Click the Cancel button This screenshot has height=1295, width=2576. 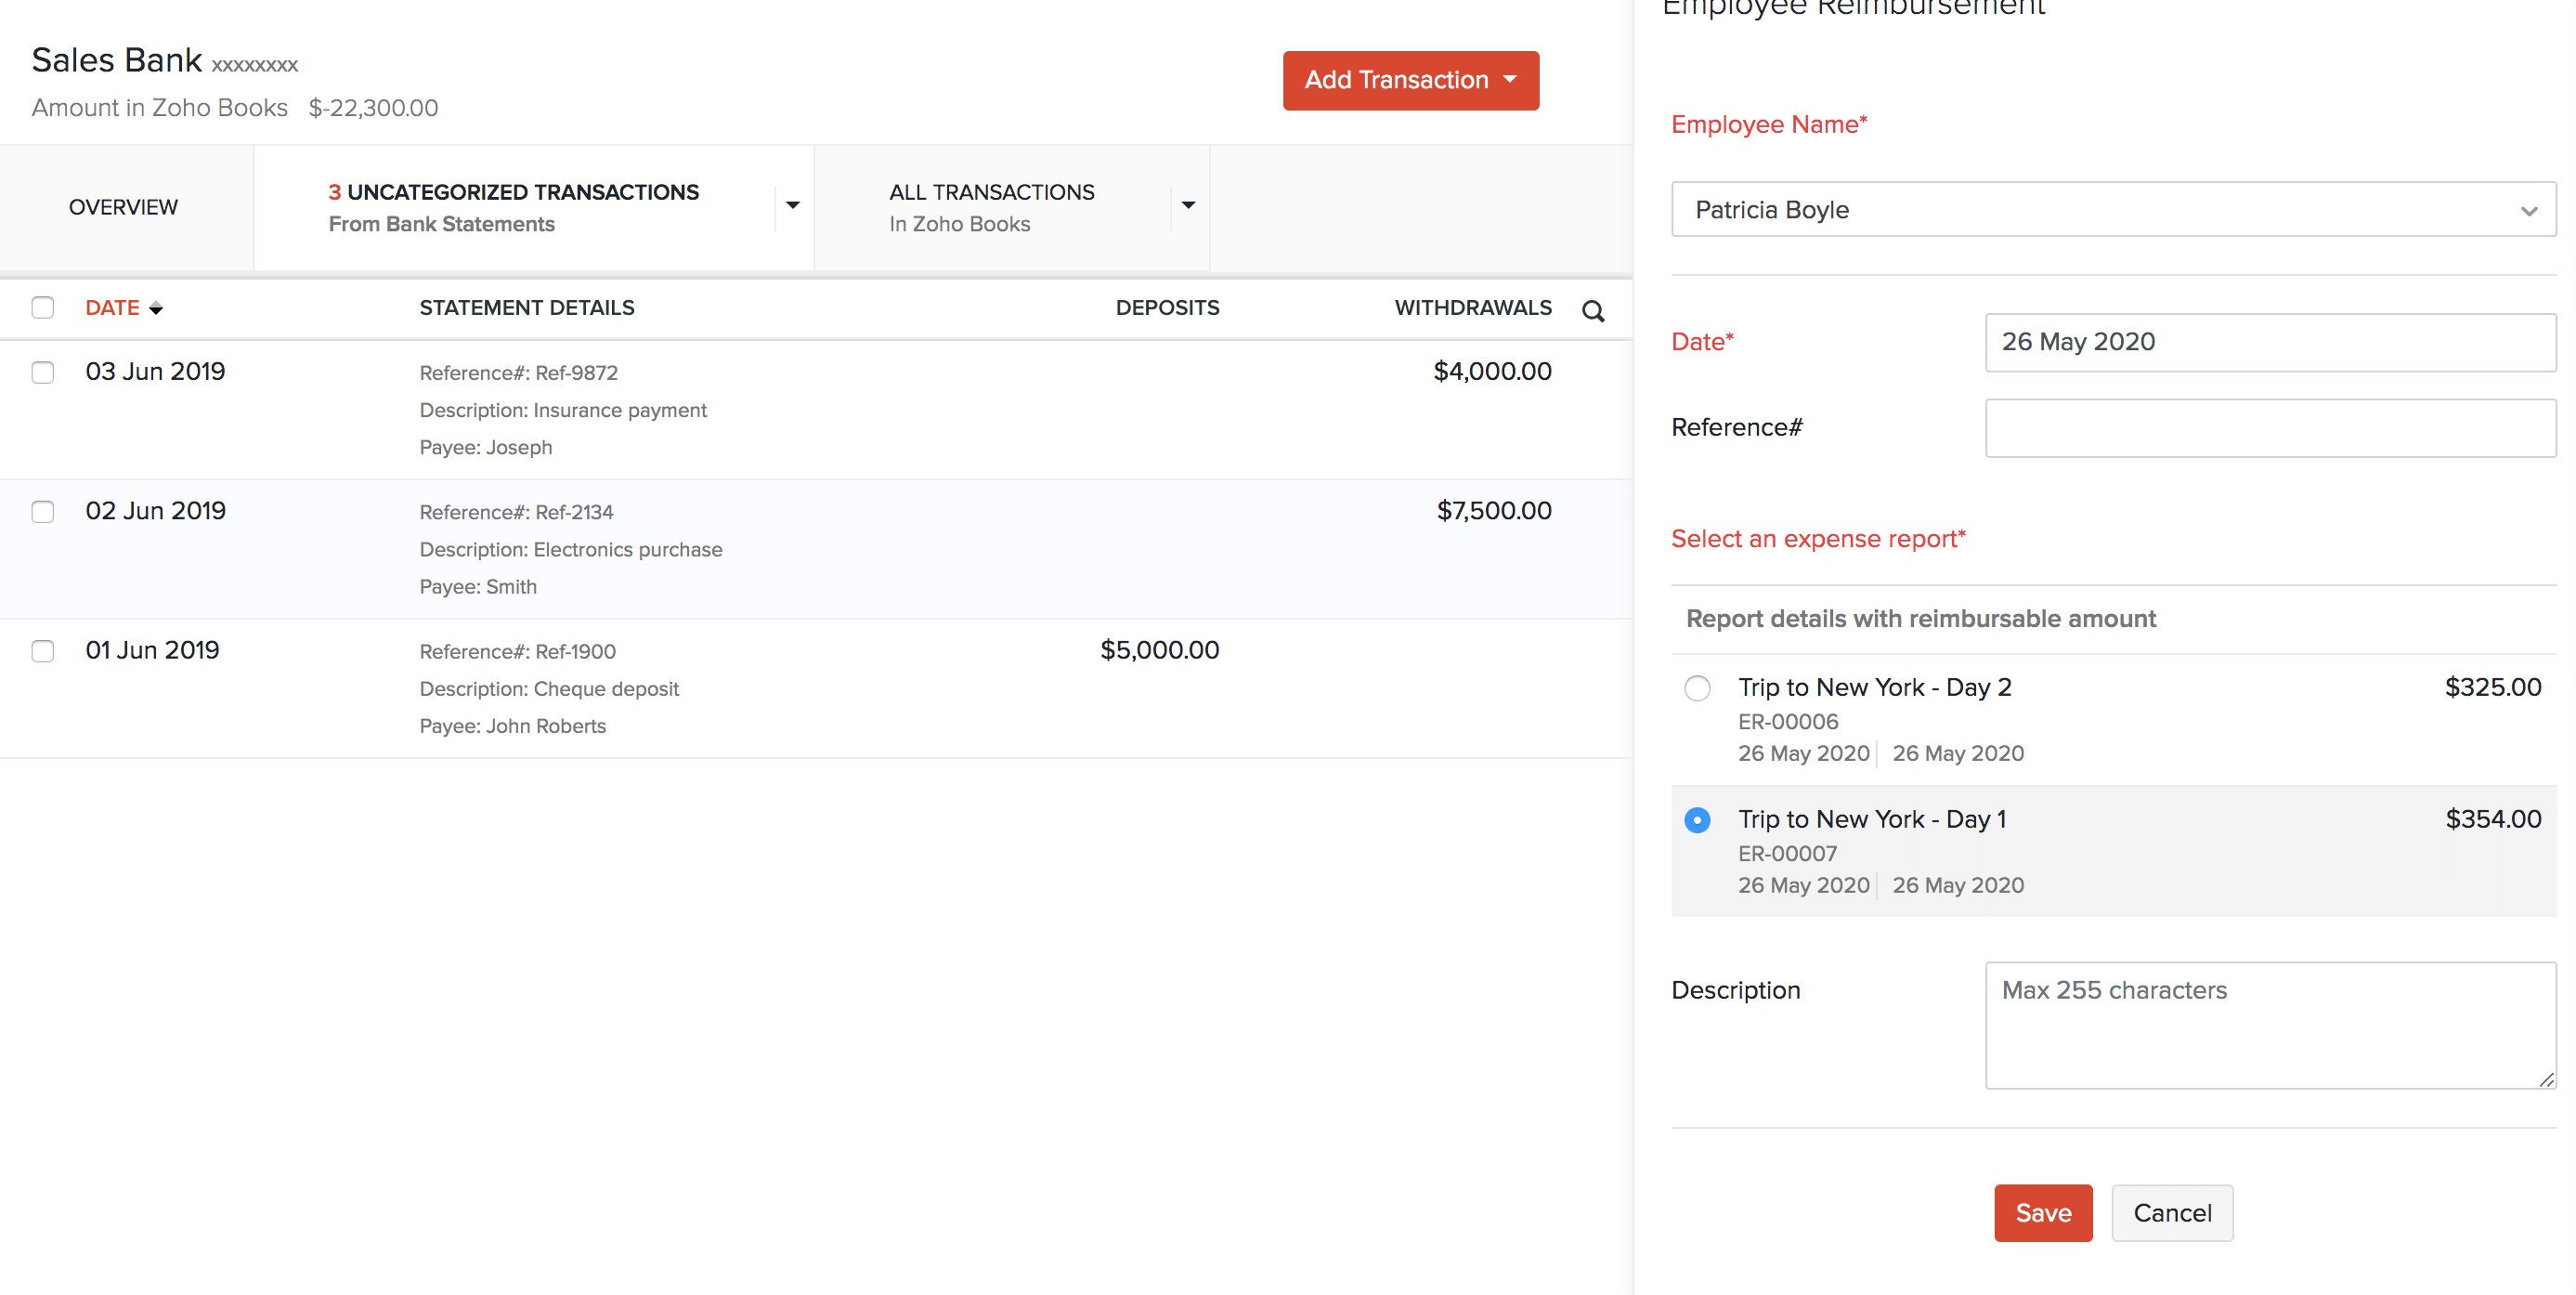tap(2171, 1213)
